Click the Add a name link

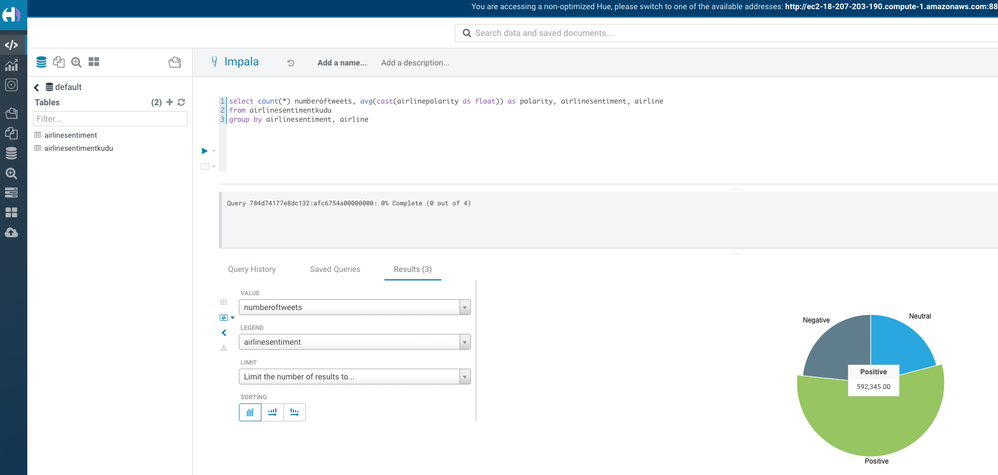[342, 63]
